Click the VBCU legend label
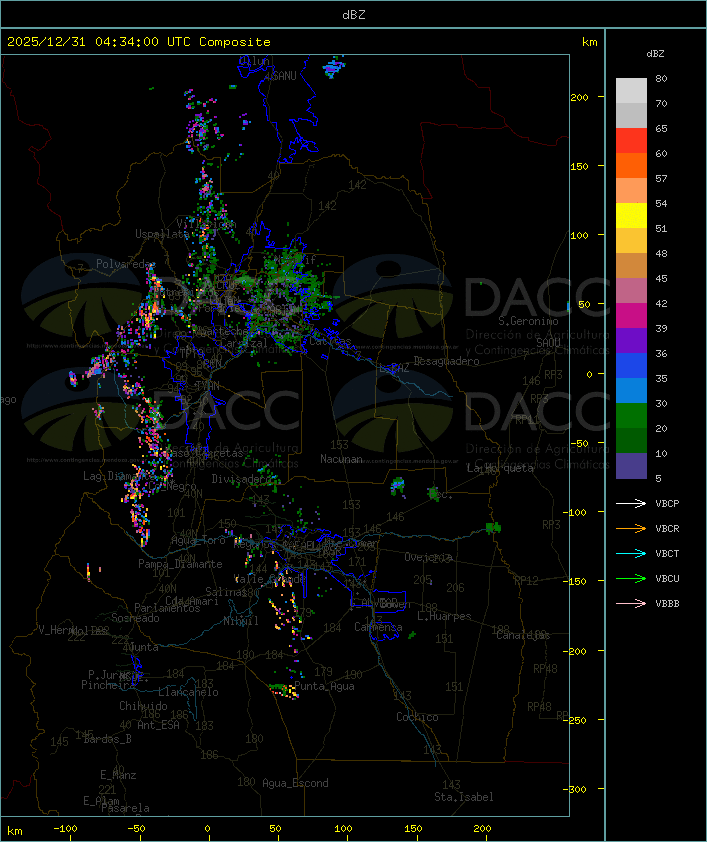This screenshot has width=707, height=842. click(667, 578)
